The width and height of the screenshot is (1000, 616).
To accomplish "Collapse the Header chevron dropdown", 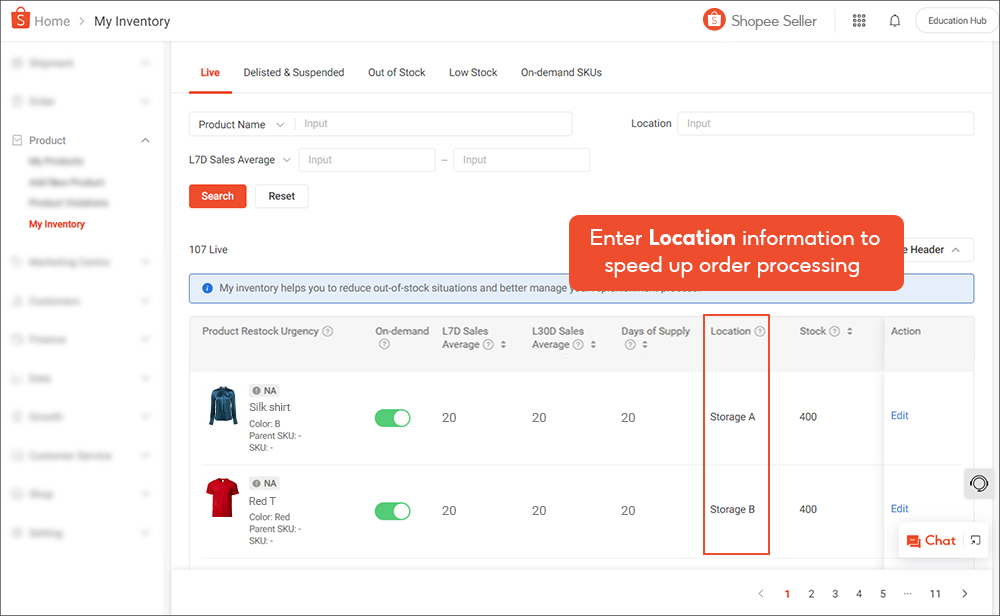I will tap(955, 250).
